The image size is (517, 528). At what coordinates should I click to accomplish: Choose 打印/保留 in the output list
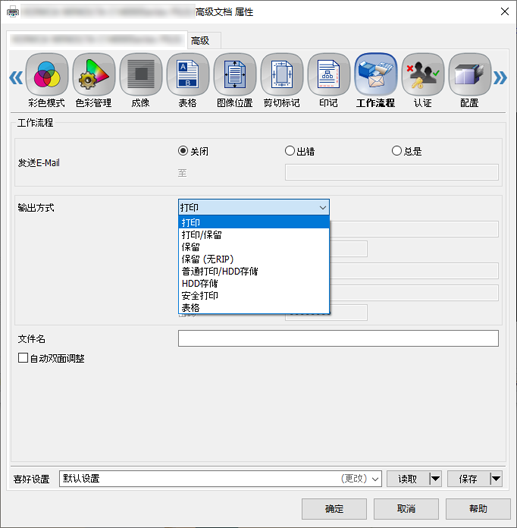click(x=254, y=235)
